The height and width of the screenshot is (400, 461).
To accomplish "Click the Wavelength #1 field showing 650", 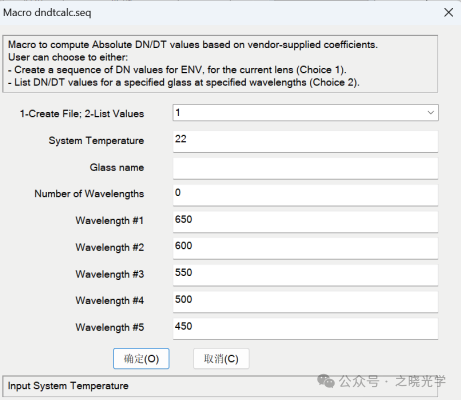I will coord(305,221).
